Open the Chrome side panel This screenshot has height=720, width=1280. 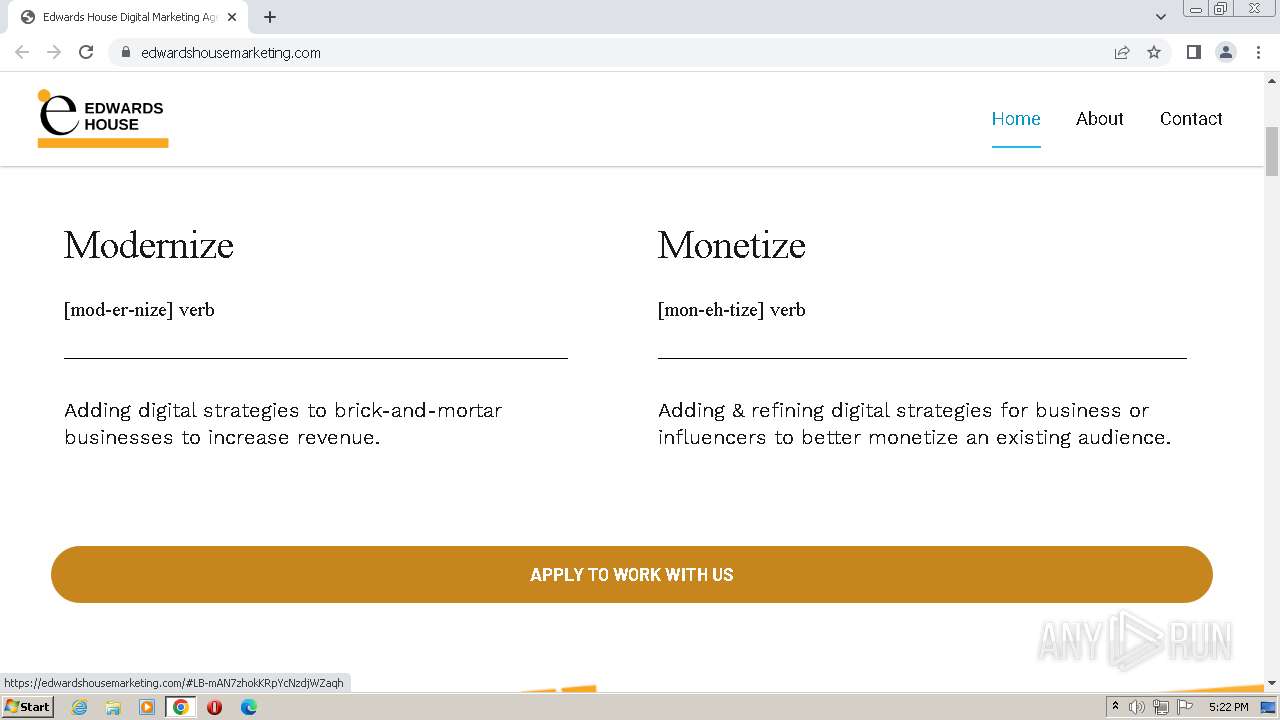tap(1193, 52)
